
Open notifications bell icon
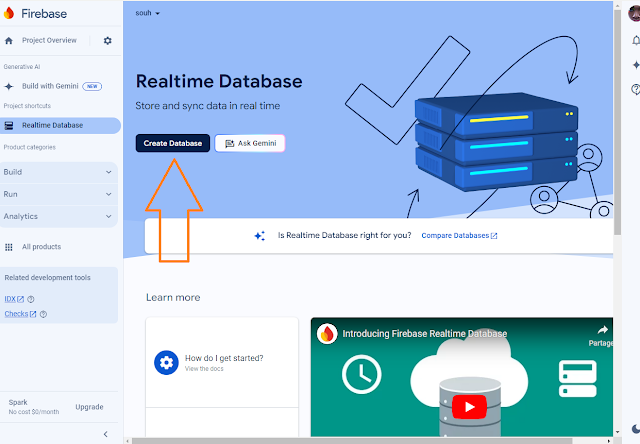click(x=636, y=40)
